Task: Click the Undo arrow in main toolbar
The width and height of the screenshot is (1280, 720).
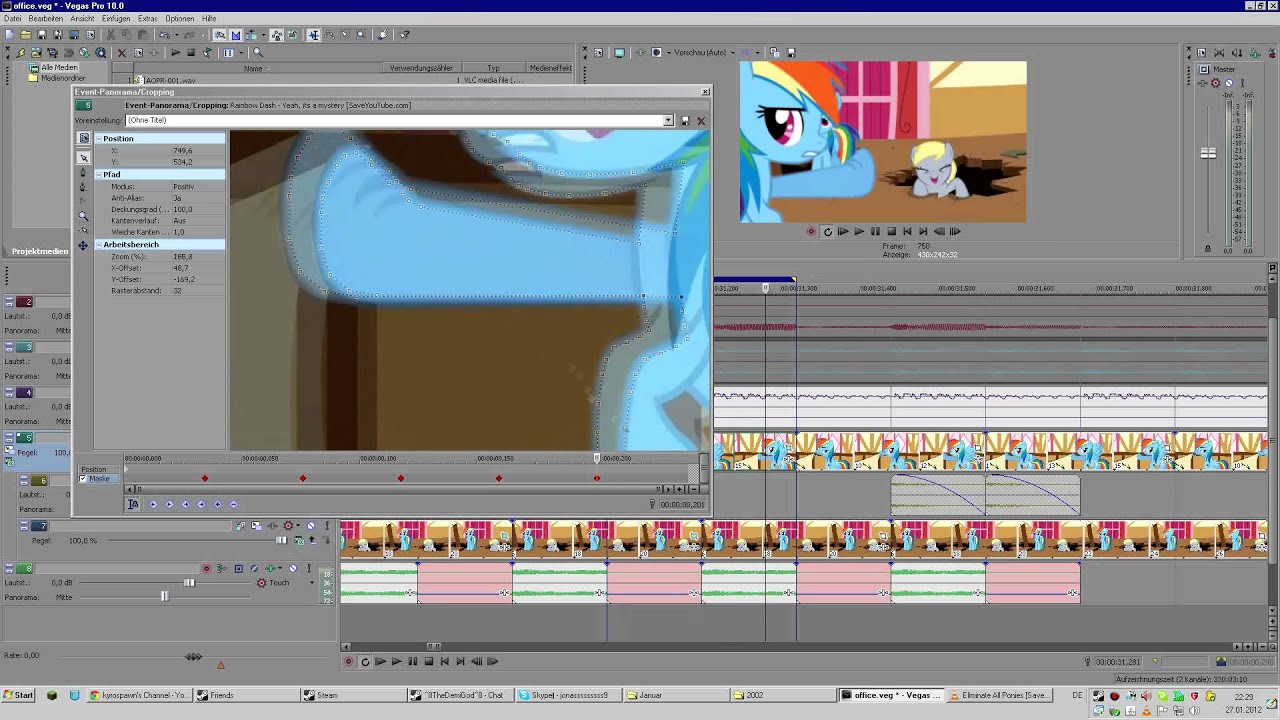Action: [x=164, y=34]
